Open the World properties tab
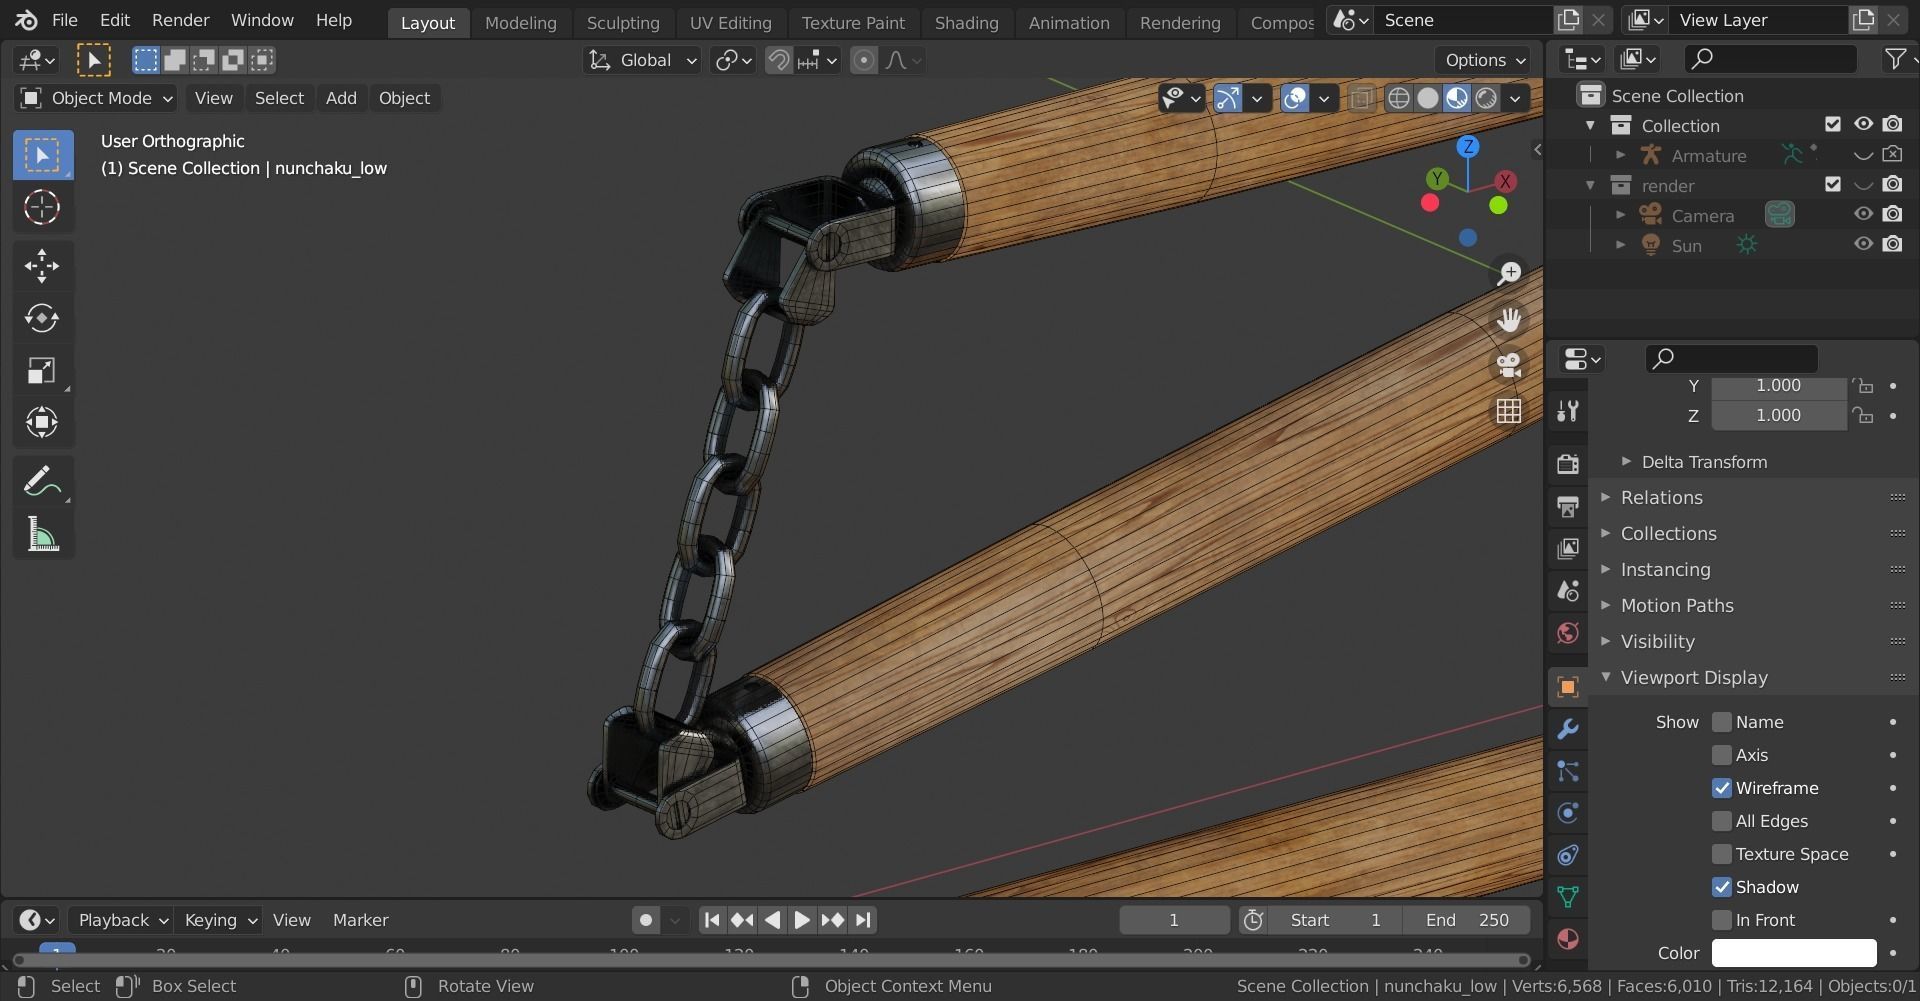The image size is (1920, 1001). coord(1568,632)
